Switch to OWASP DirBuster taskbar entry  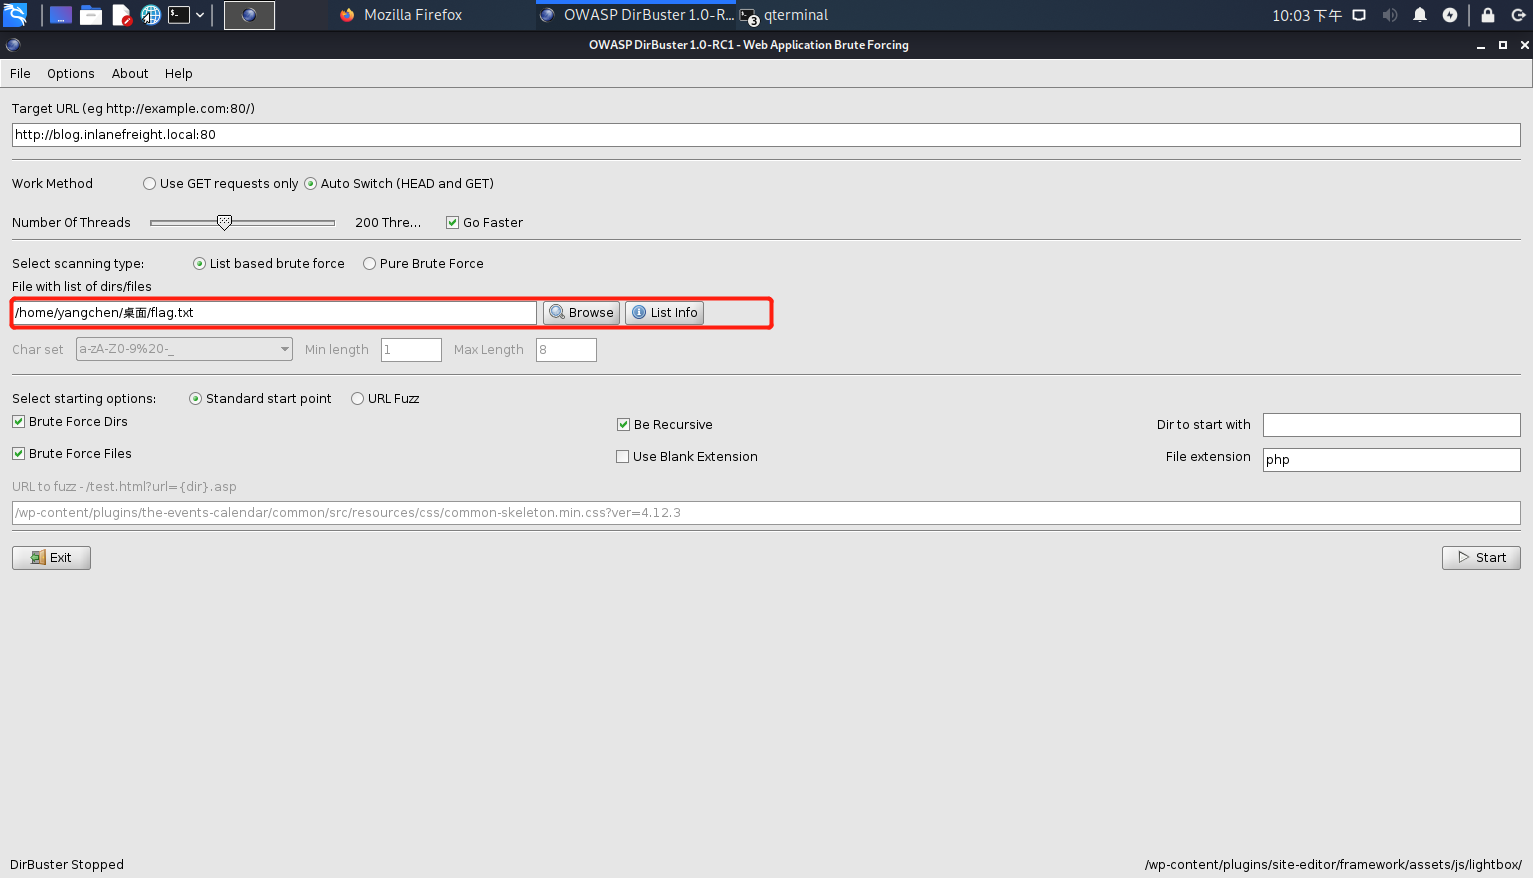pos(636,15)
